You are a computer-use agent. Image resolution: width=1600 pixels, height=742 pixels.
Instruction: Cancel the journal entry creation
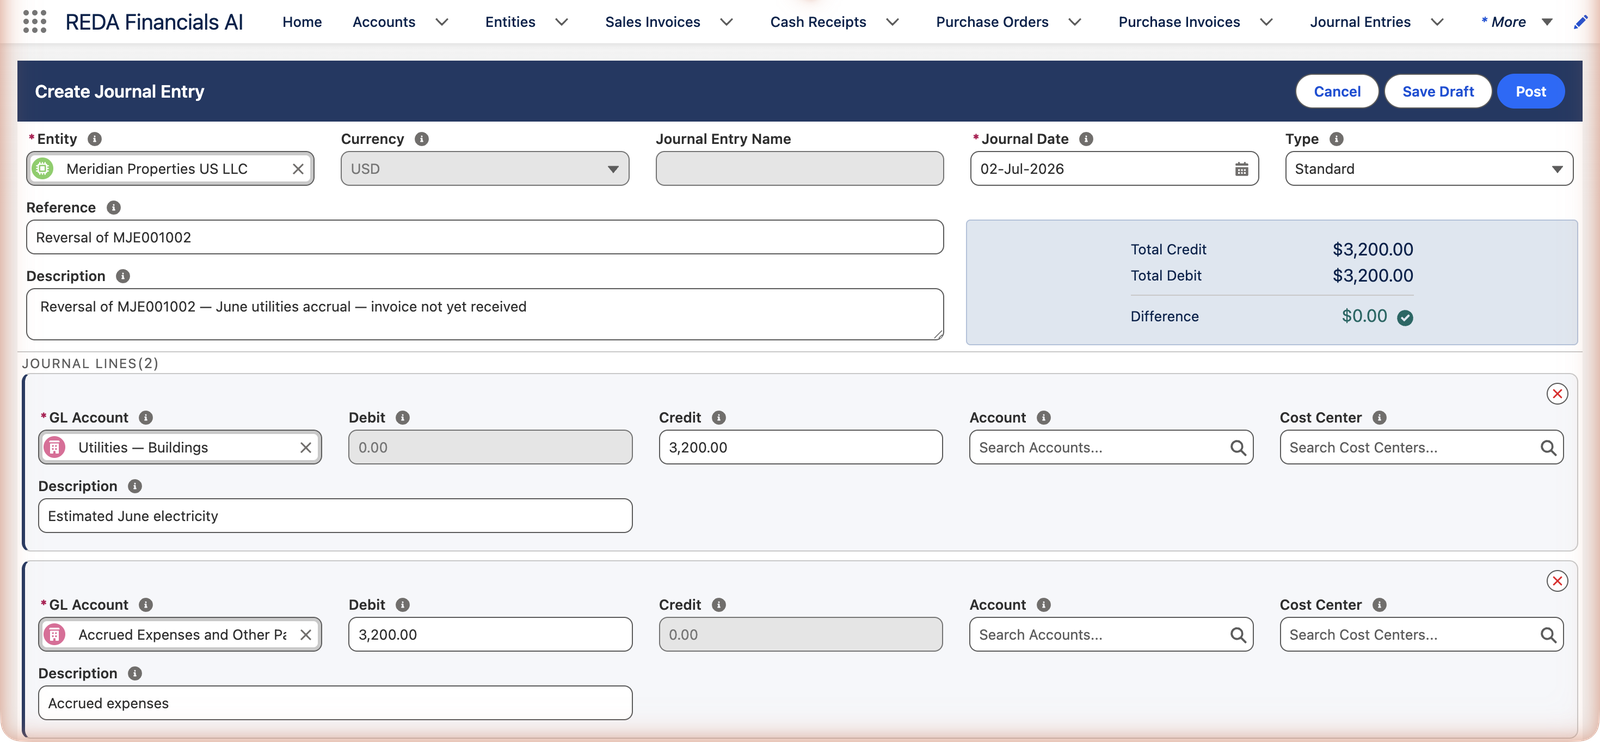(1337, 91)
